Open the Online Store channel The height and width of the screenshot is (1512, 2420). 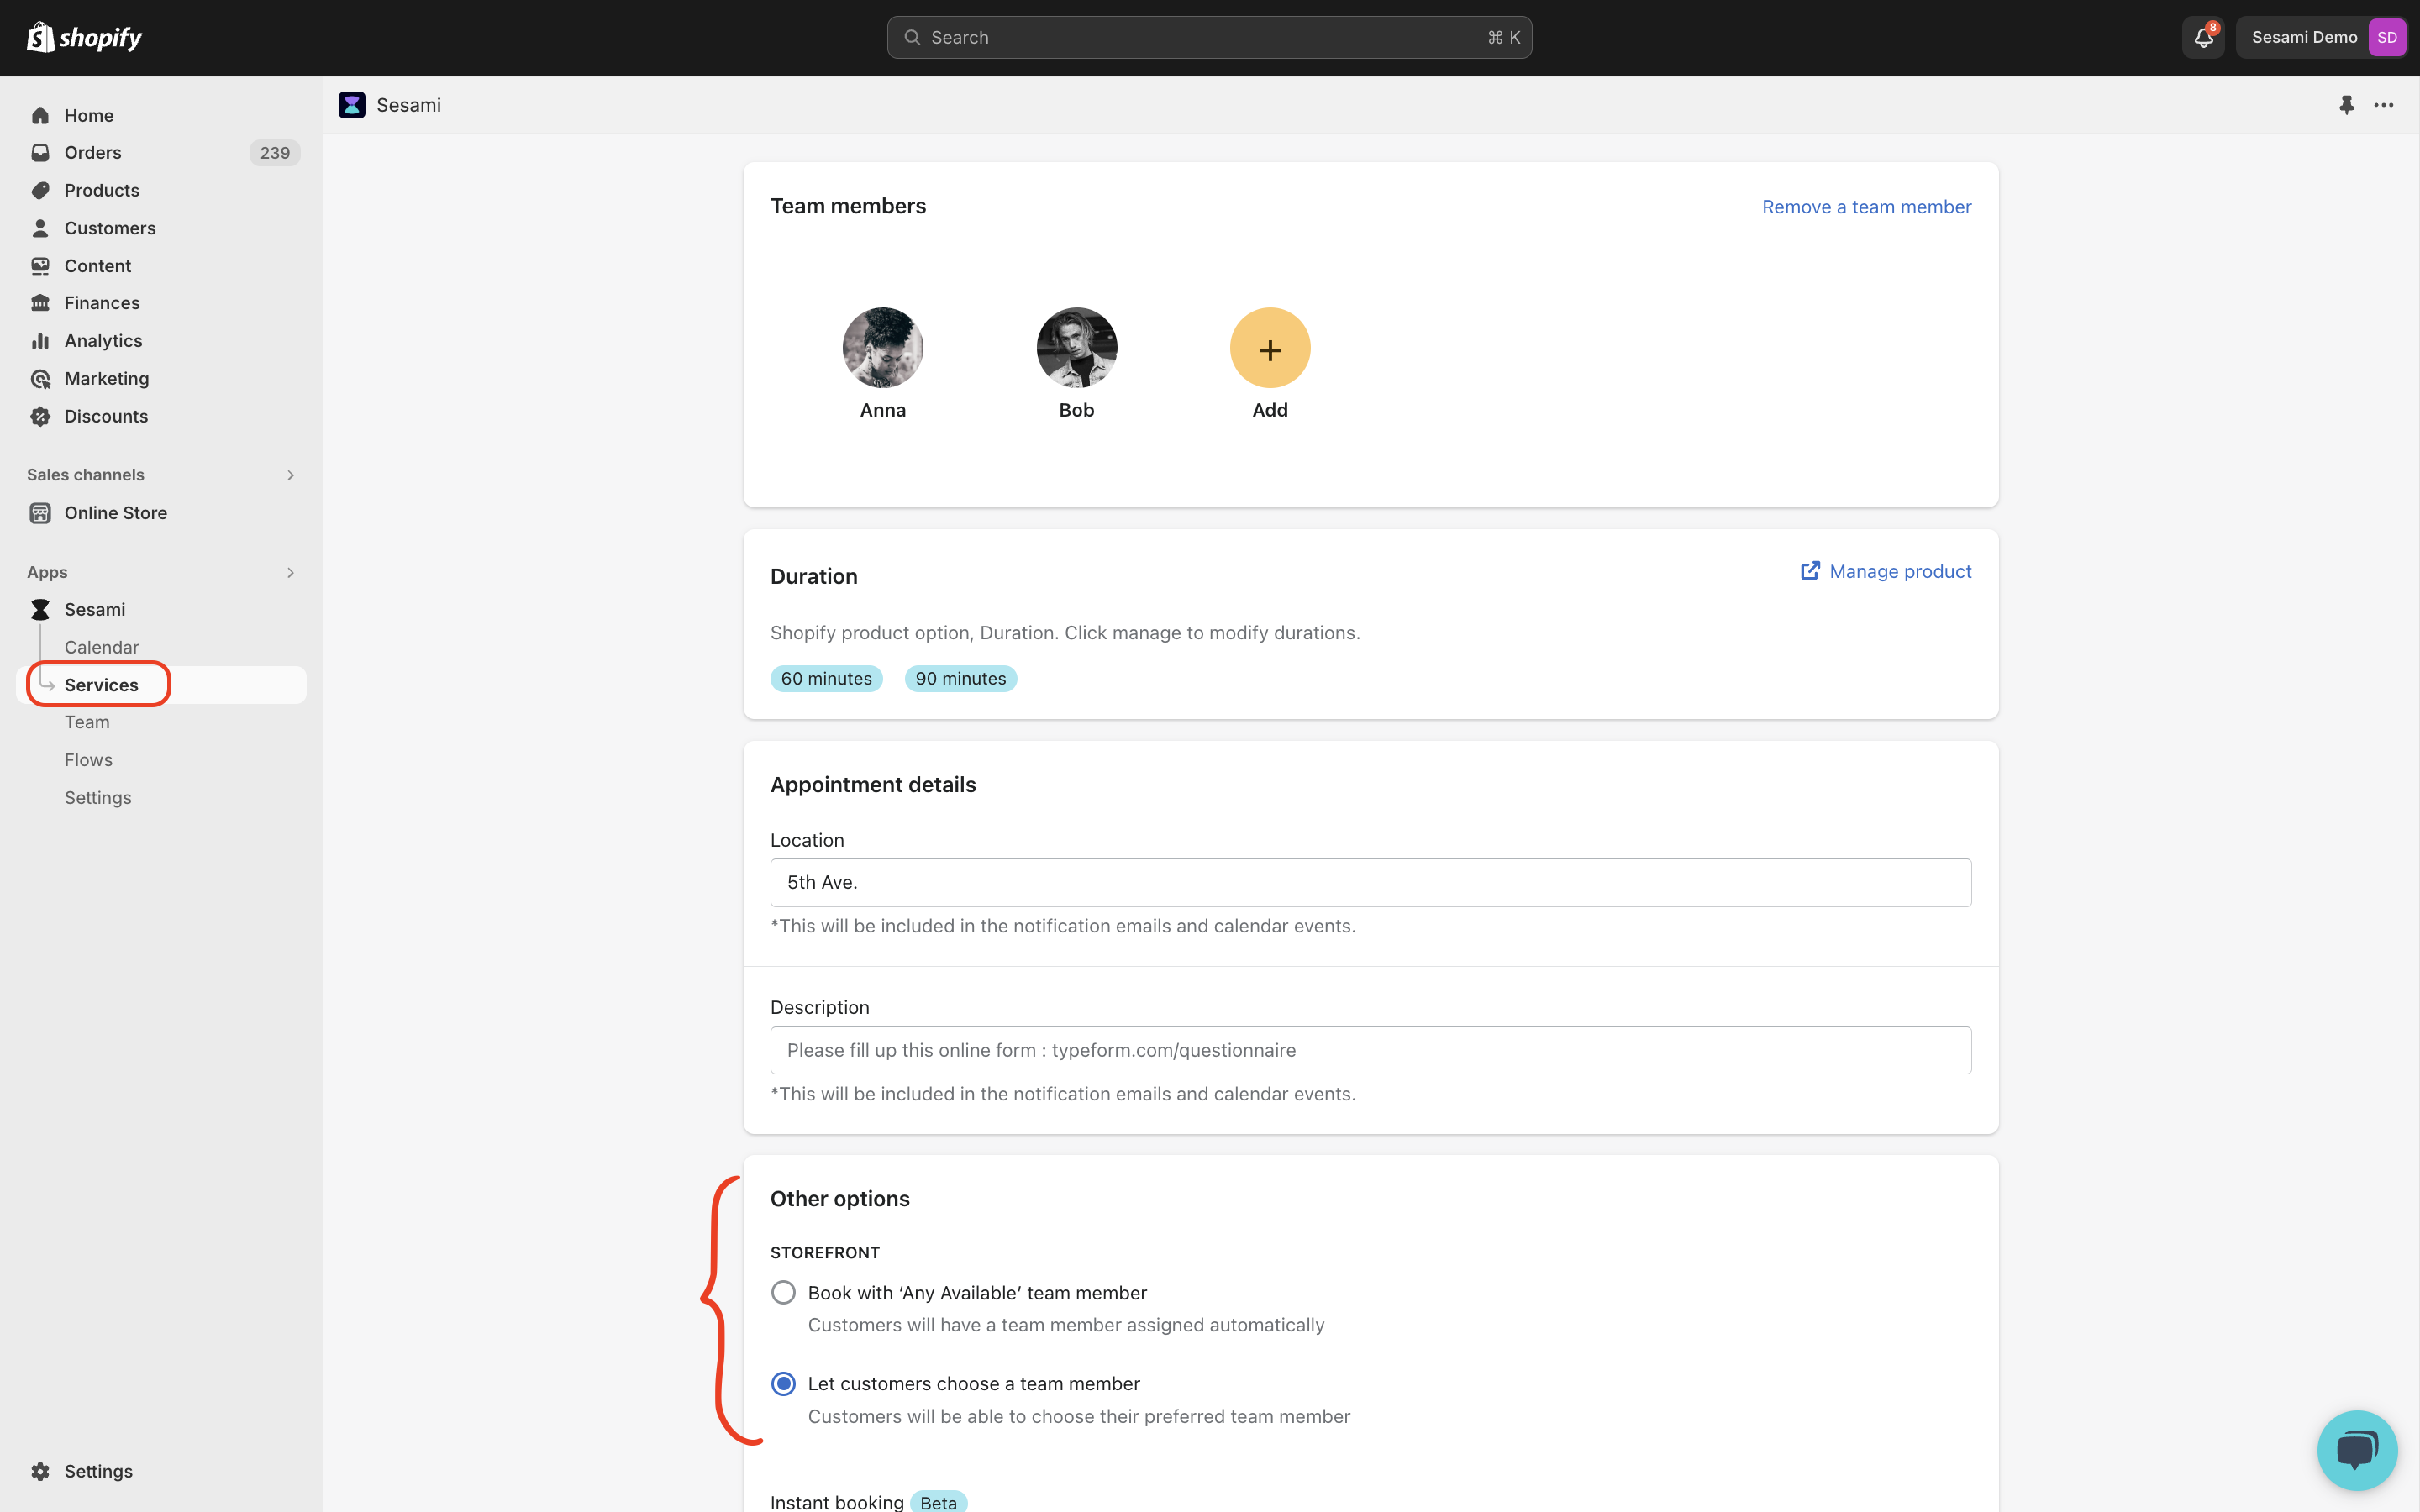tap(116, 512)
